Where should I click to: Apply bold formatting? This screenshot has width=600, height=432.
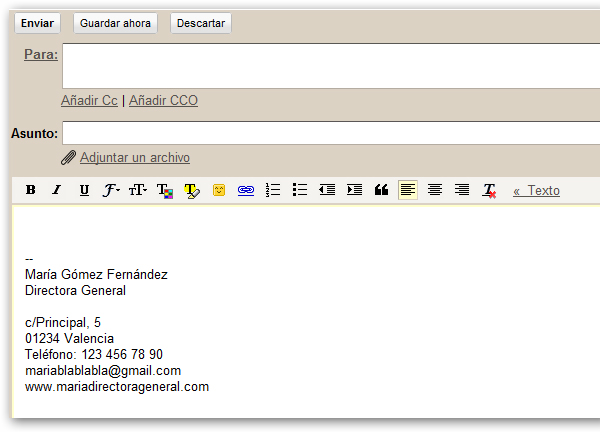coord(31,190)
